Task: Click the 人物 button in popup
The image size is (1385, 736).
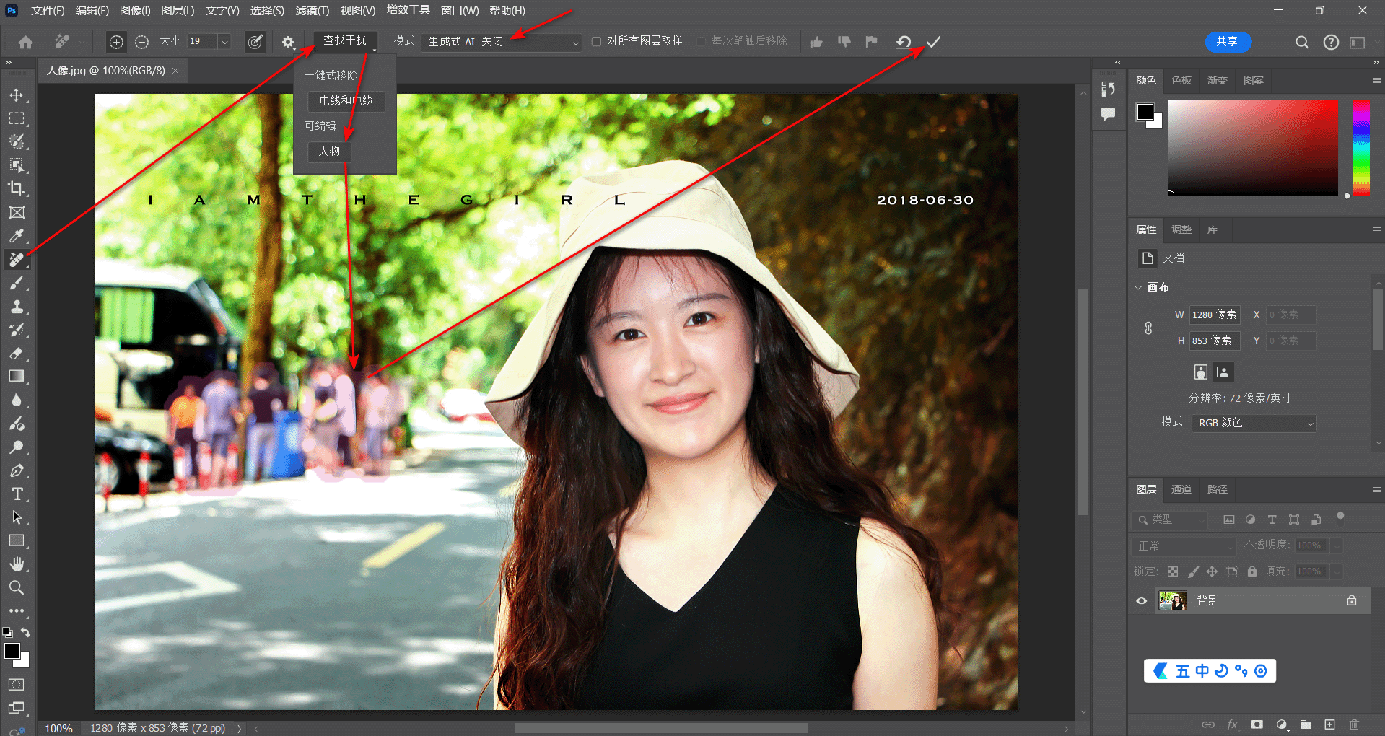Action: coord(329,151)
